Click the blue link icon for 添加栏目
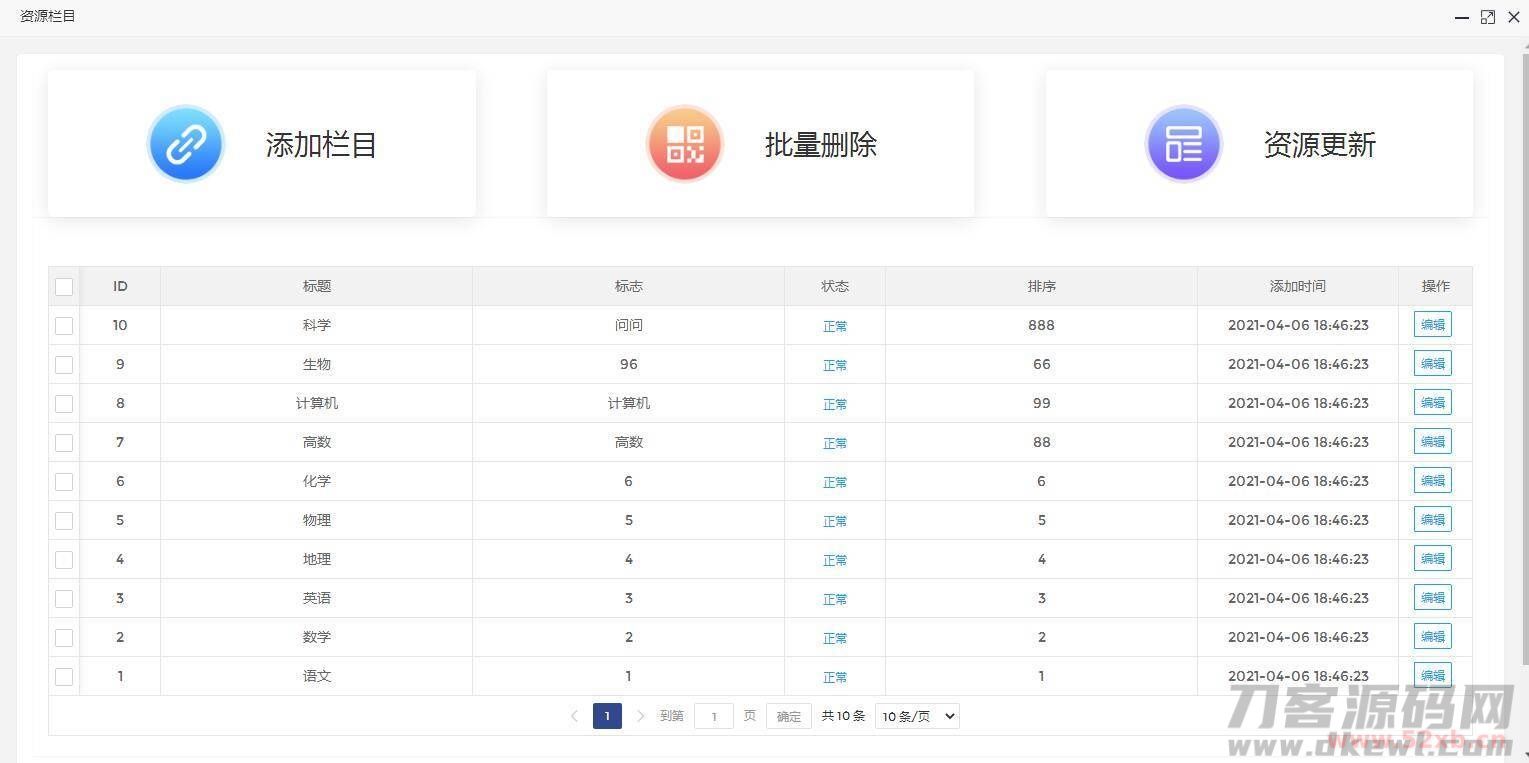Screen dimensions: 1529x763 (185, 144)
